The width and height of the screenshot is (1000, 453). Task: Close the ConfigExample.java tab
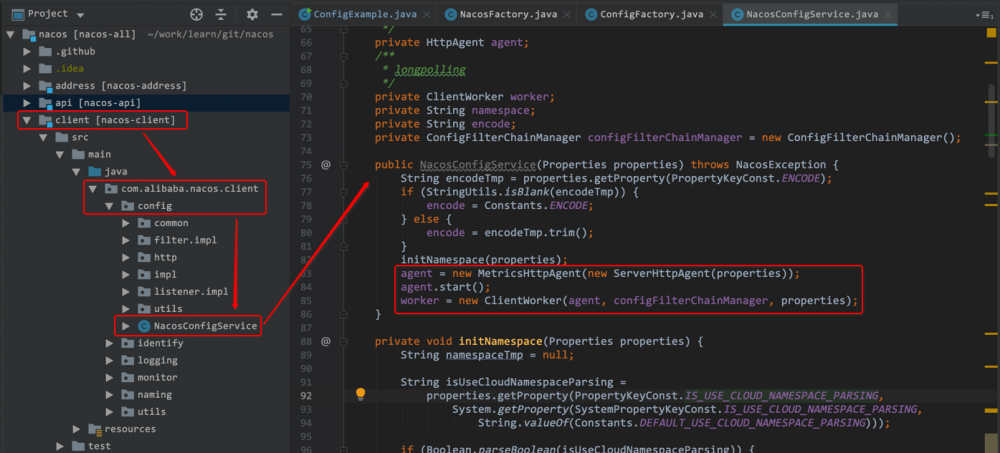coord(426,14)
